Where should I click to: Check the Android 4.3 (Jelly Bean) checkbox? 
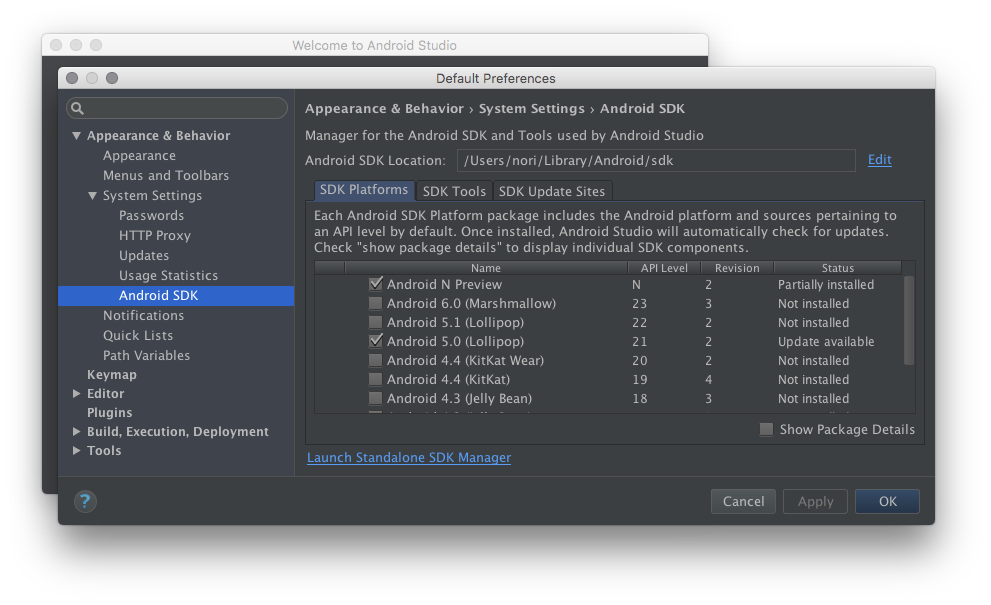[375, 398]
